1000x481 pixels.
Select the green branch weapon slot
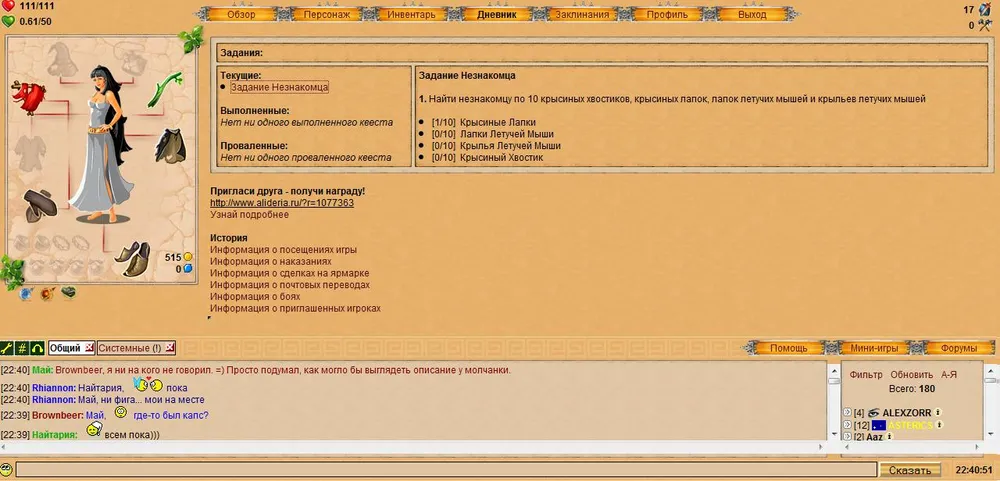[x=165, y=89]
